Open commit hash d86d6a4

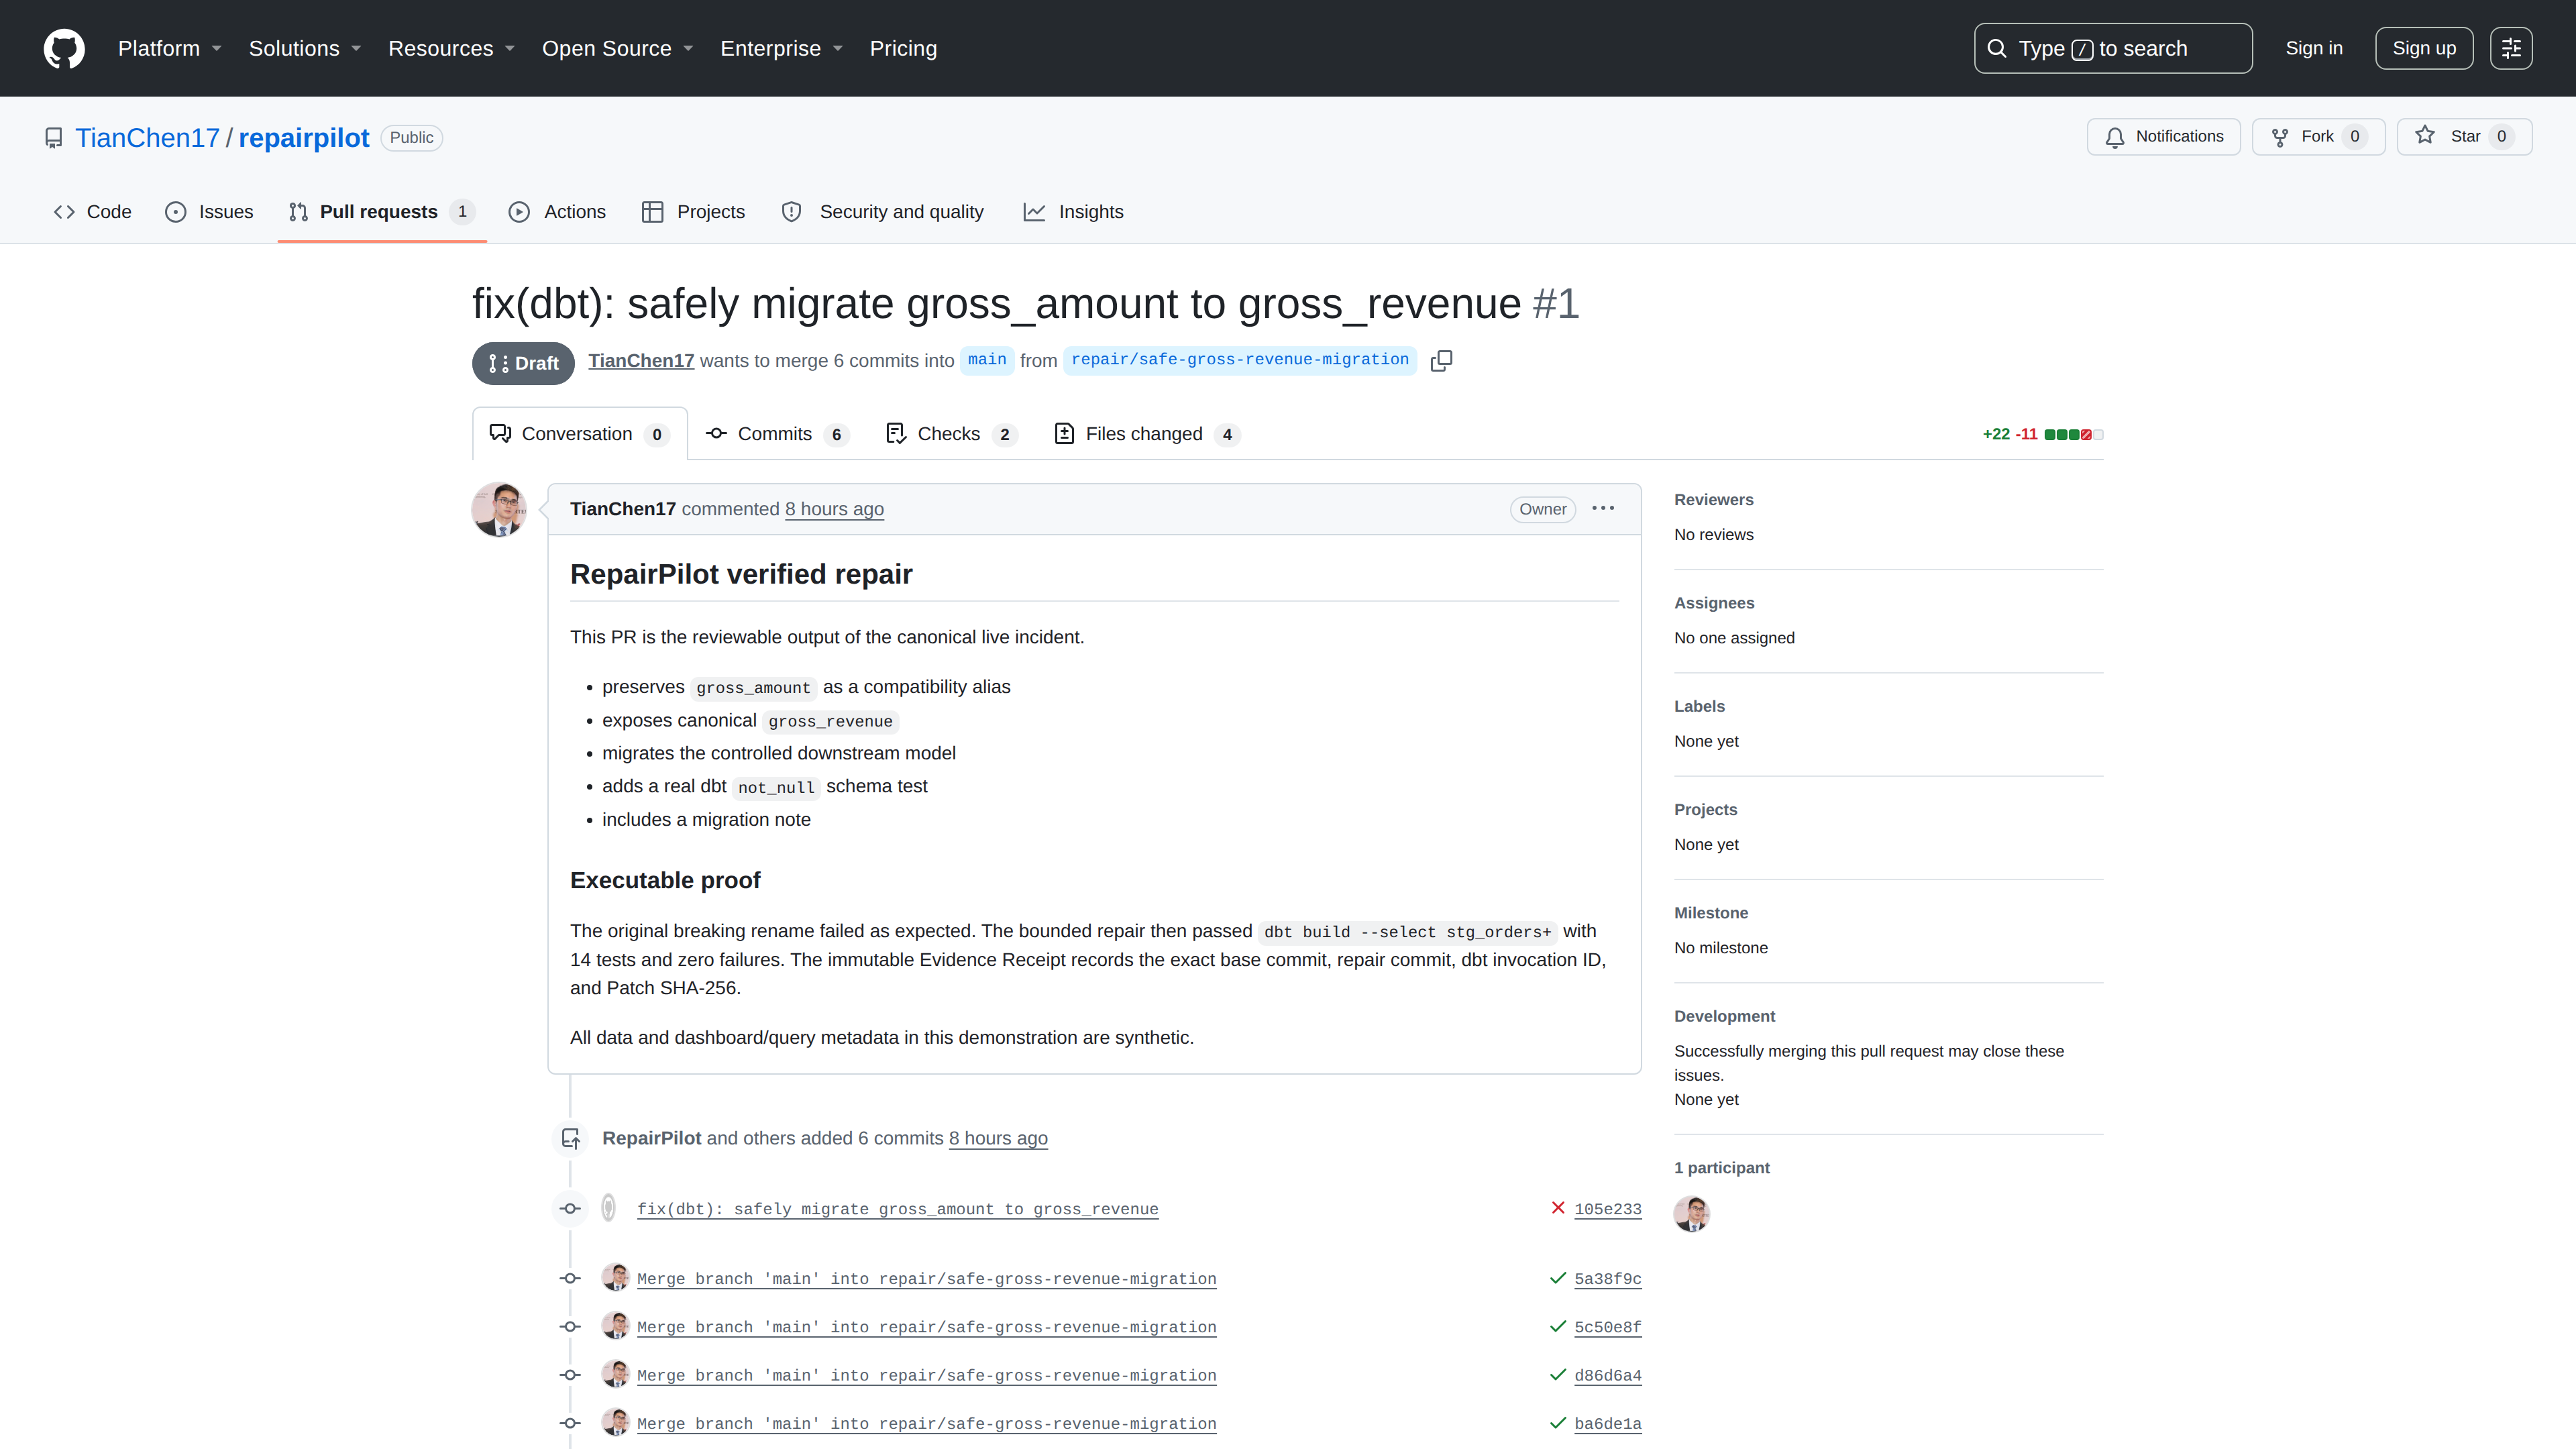[x=1608, y=1375]
